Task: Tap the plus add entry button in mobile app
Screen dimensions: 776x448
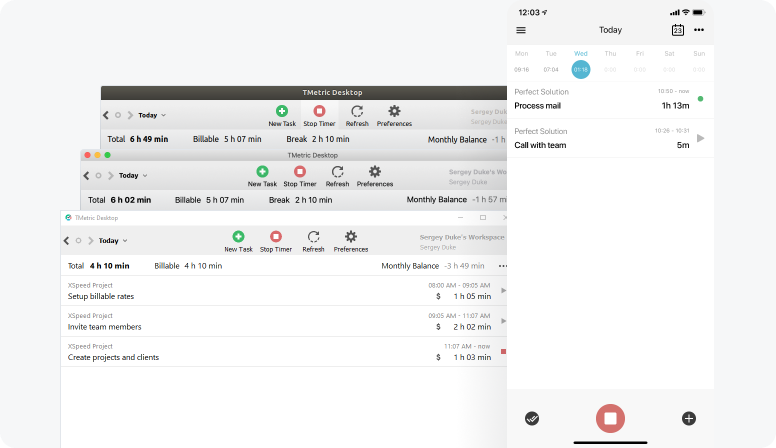Action: coord(688,418)
